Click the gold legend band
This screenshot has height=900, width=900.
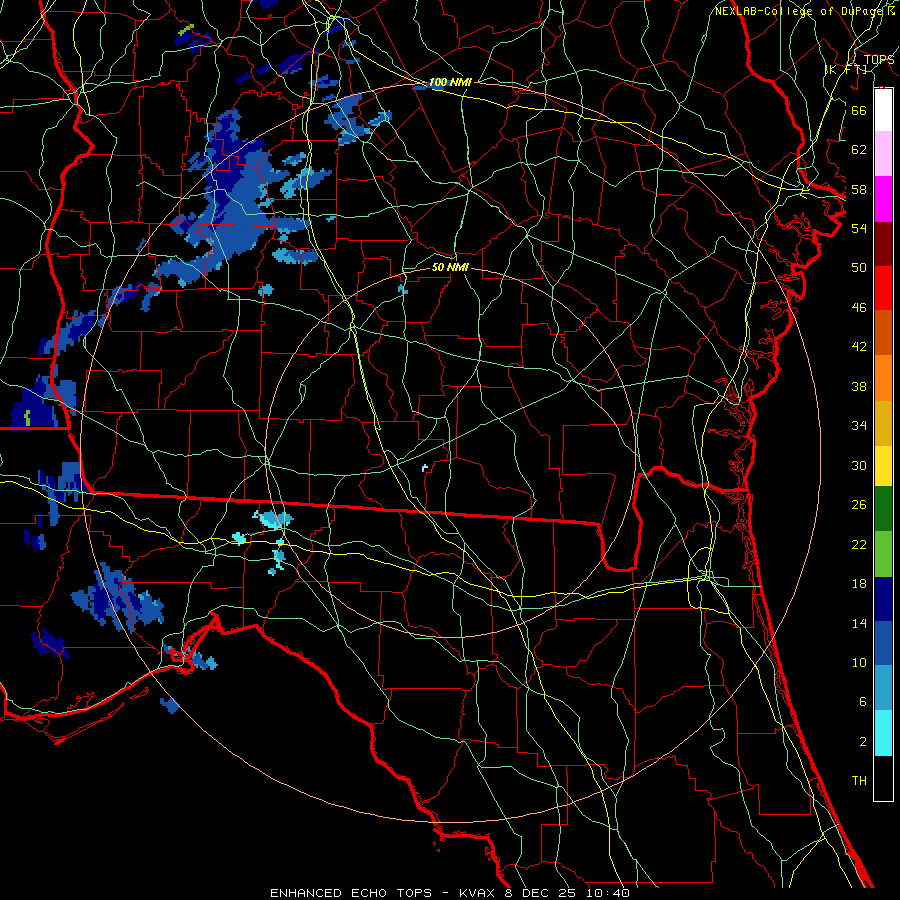(x=883, y=423)
